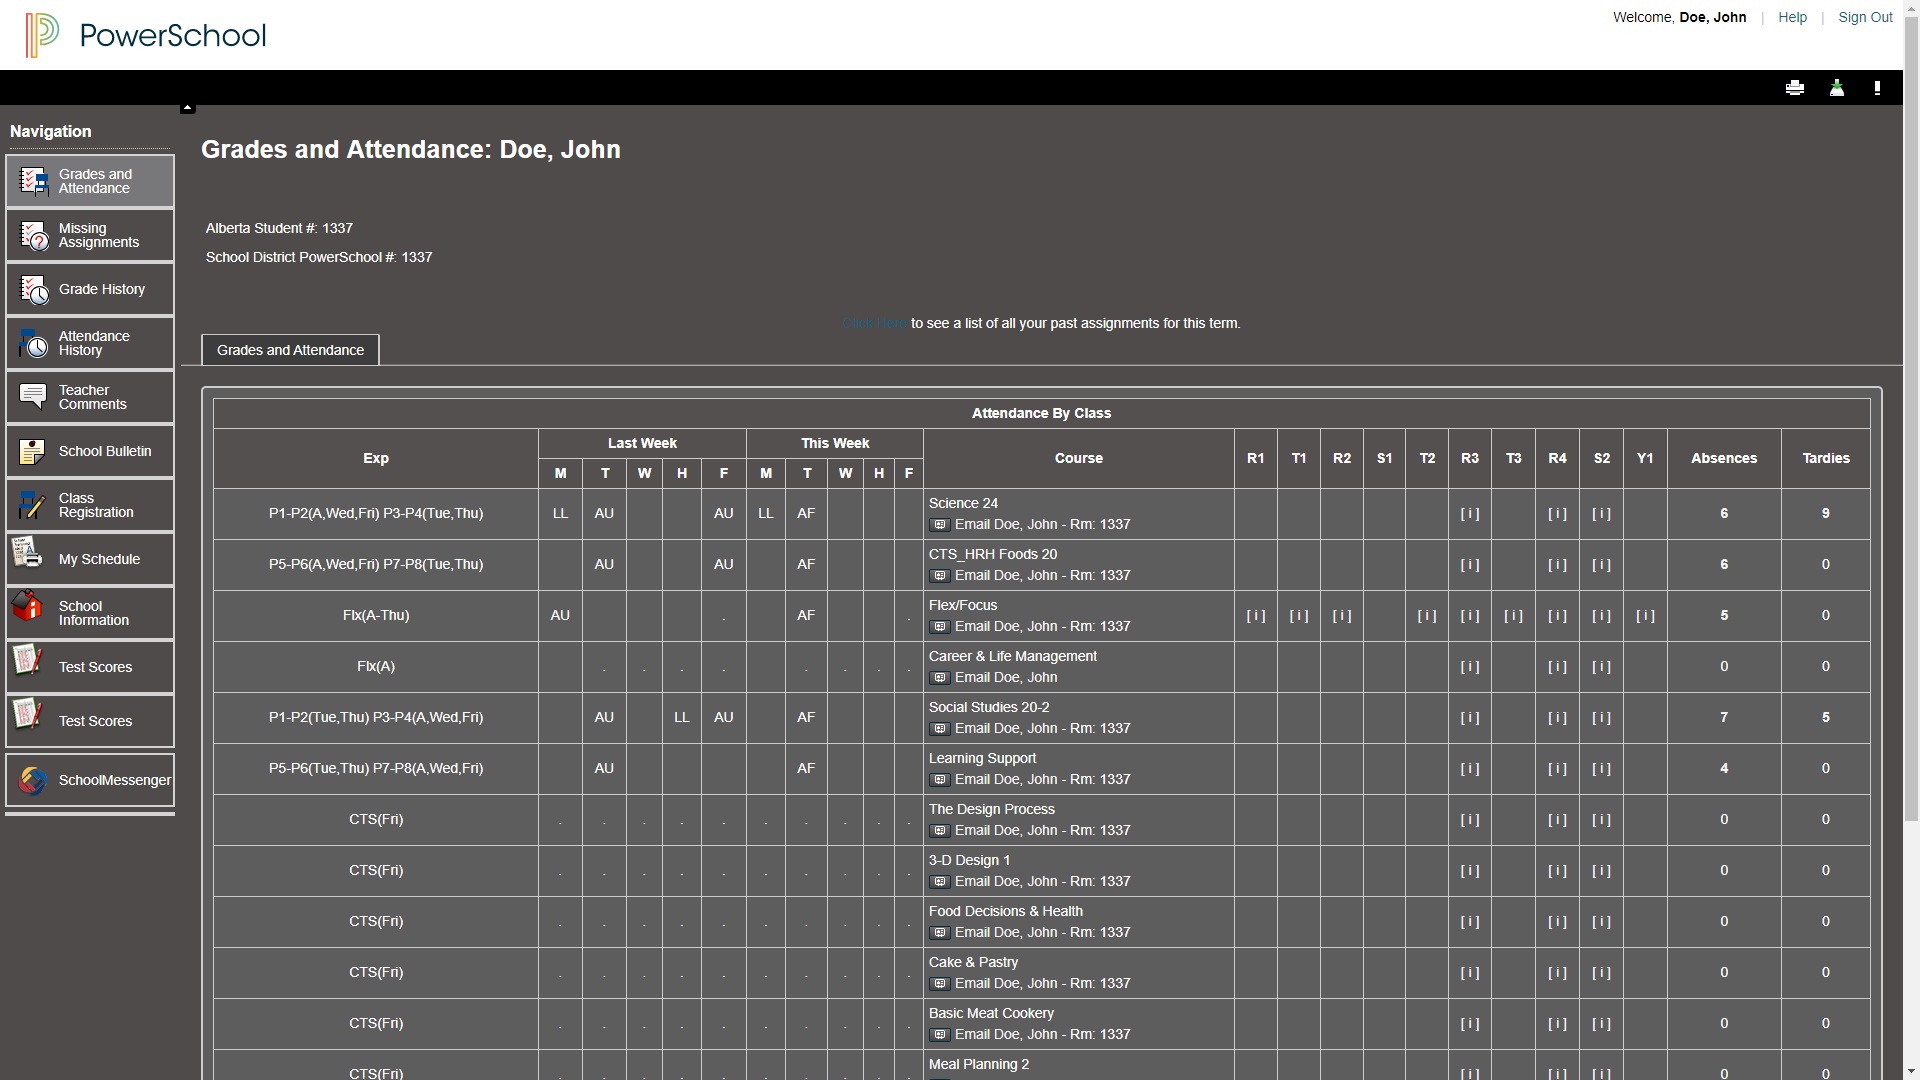The height and width of the screenshot is (1080, 1920).
Task: Collapse the header using the small arrow
Action: 187,105
